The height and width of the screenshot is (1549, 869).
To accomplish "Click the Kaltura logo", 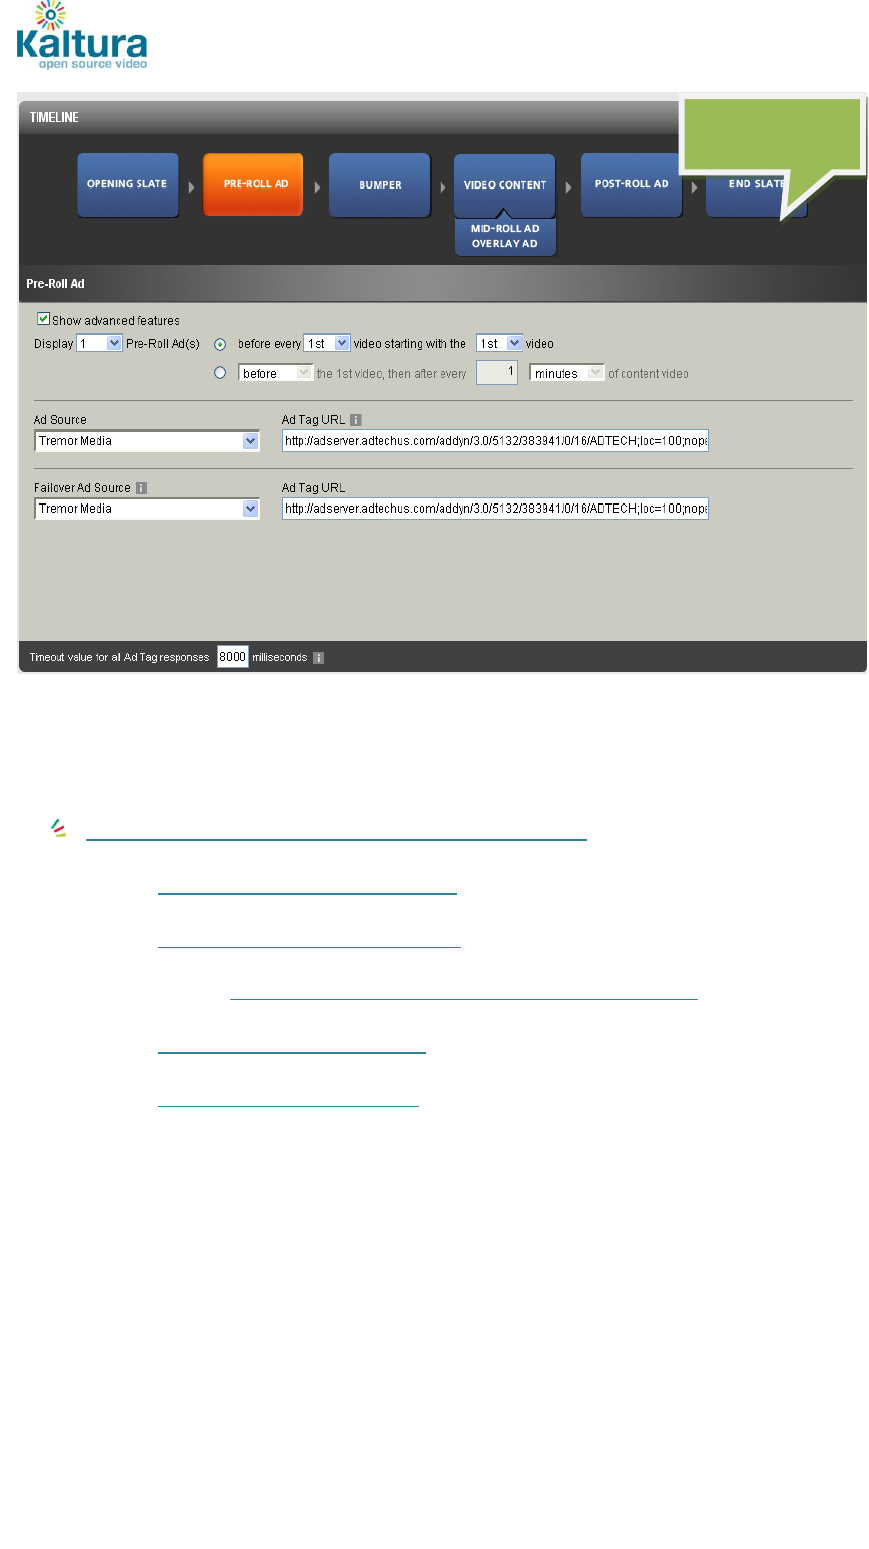I will tap(82, 36).
